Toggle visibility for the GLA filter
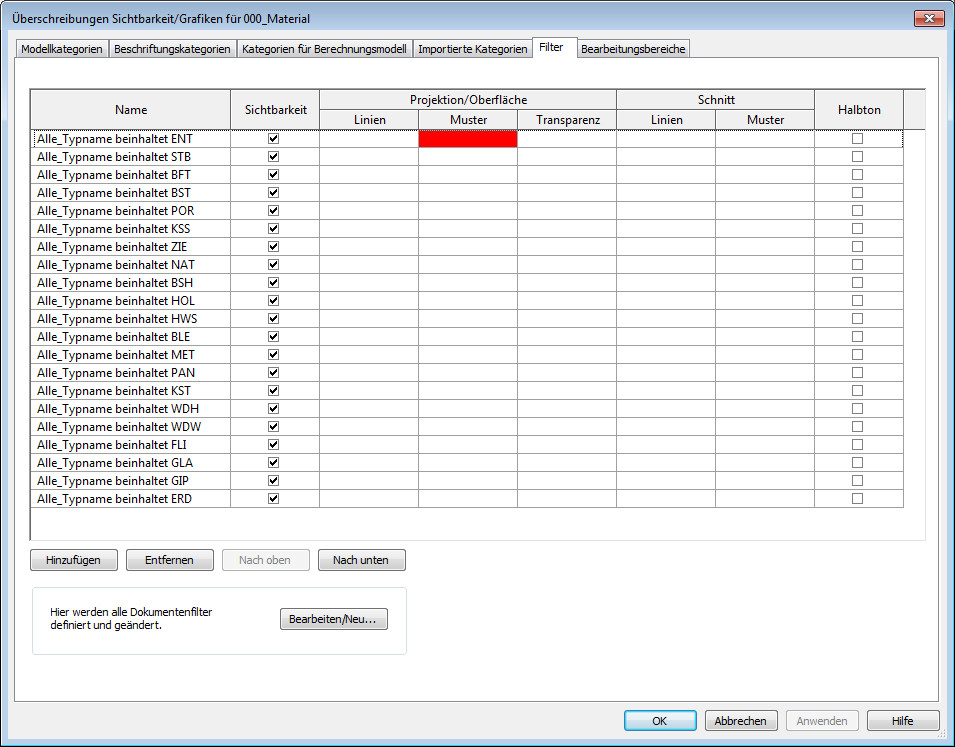This screenshot has width=955, height=747. (273, 463)
